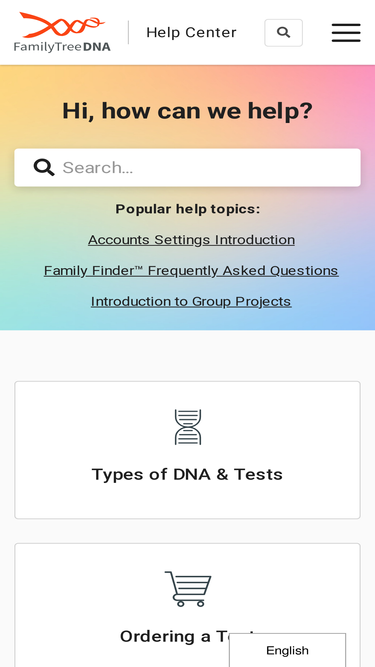This screenshot has width=375, height=667.
Task: Open the header search magnifier button
Action: tap(284, 33)
